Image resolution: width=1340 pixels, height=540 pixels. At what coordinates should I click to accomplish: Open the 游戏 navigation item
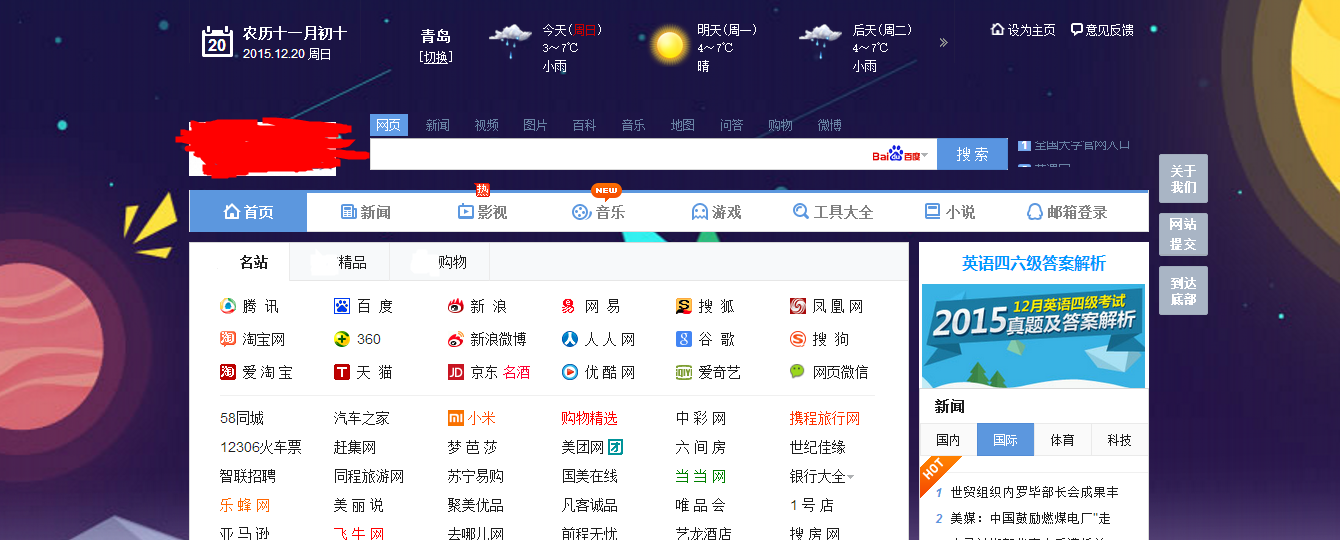click(x=716, y=212)
